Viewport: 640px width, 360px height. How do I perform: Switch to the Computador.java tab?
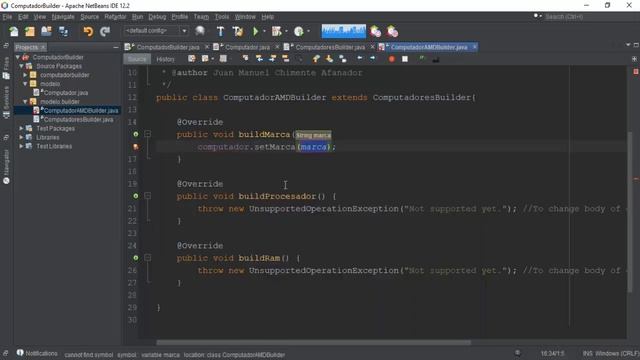(x=247, y=47)
